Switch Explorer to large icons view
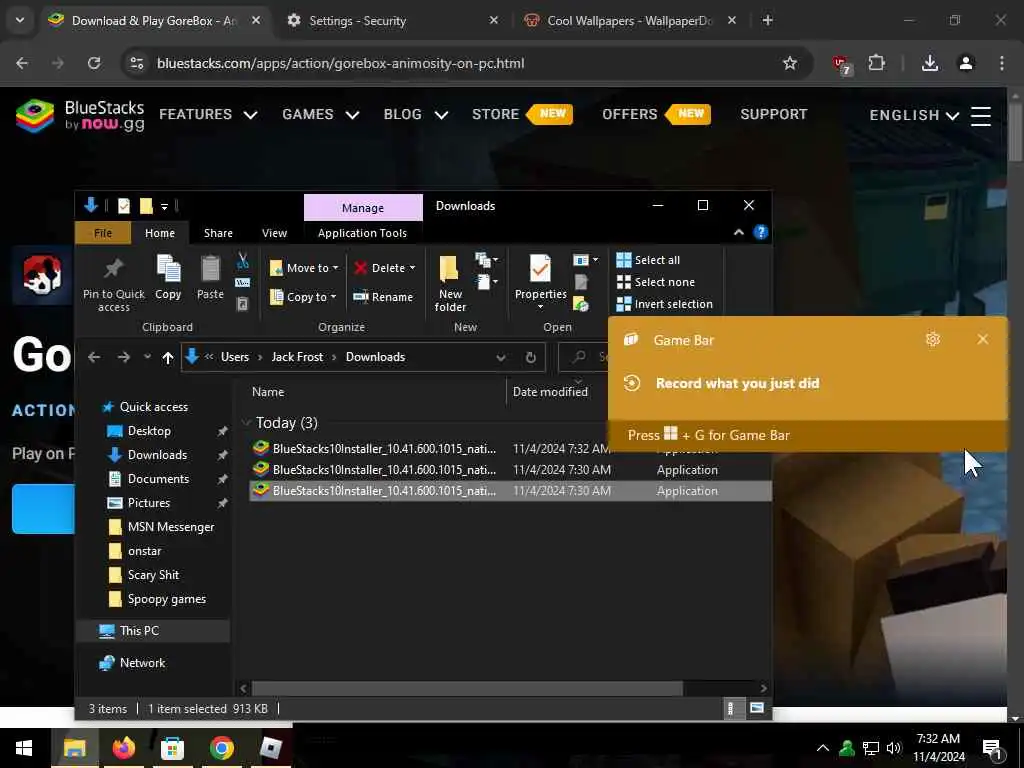The height and width of the screenshot is (768, 1024). (757, 709)
